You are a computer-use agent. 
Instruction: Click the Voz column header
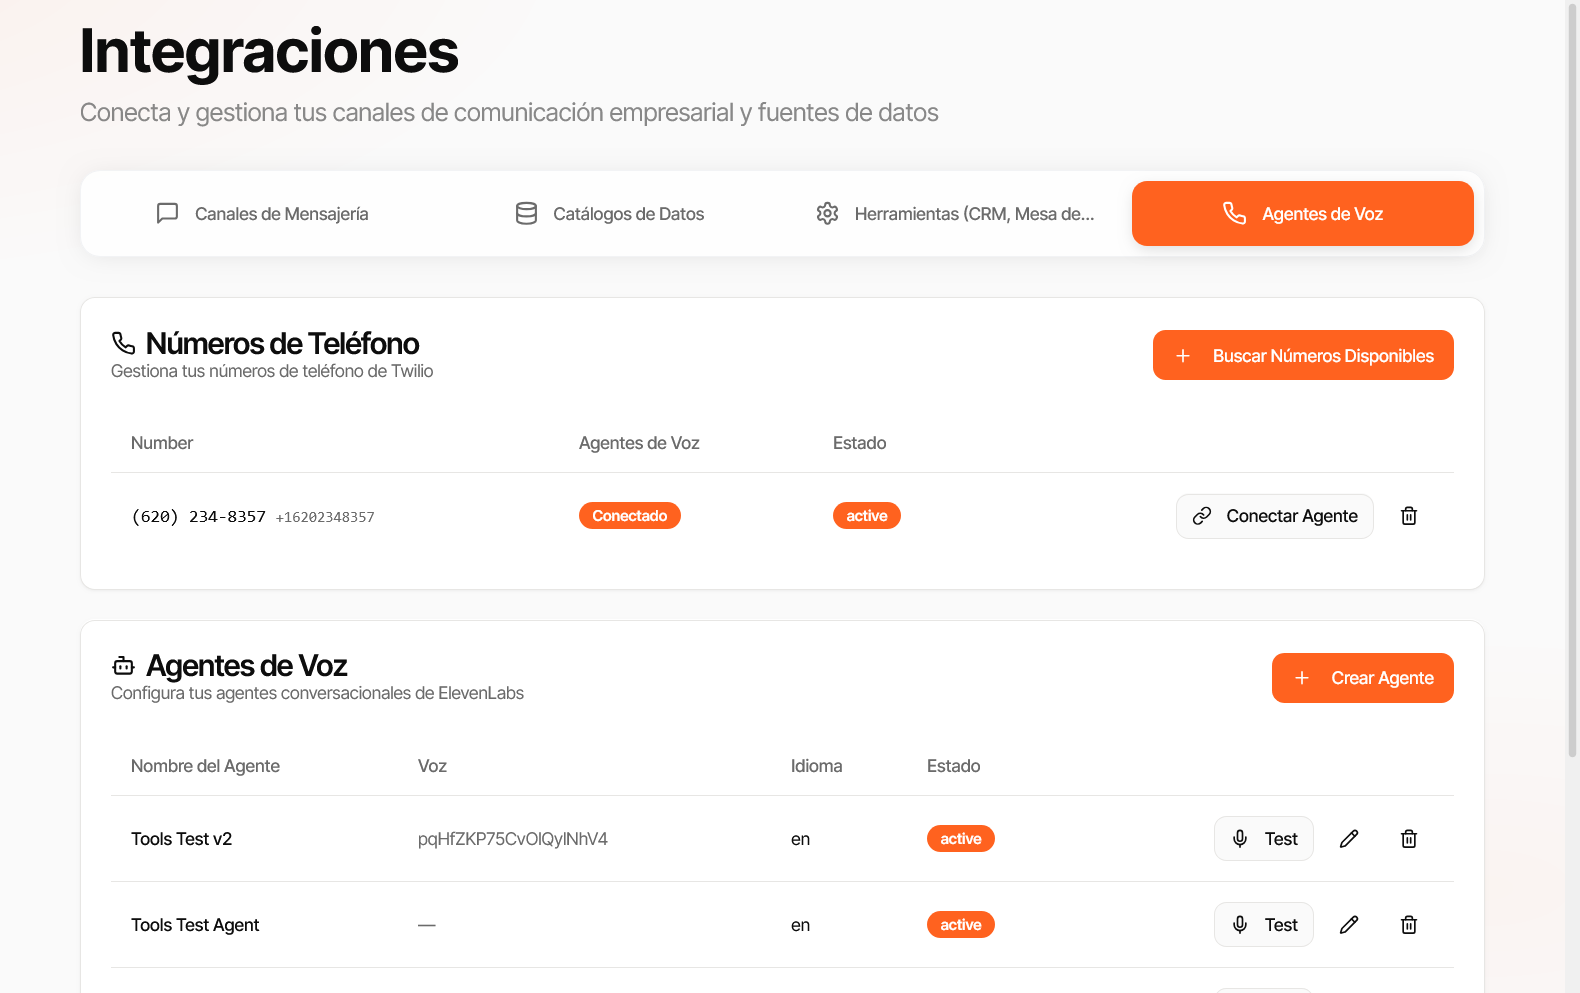click(432, 767)
